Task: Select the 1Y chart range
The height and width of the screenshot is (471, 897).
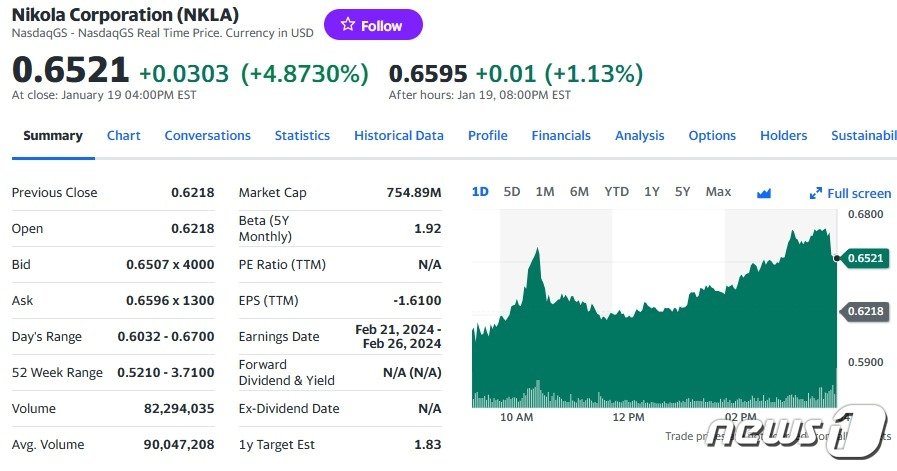Action: tap(651, 192)
